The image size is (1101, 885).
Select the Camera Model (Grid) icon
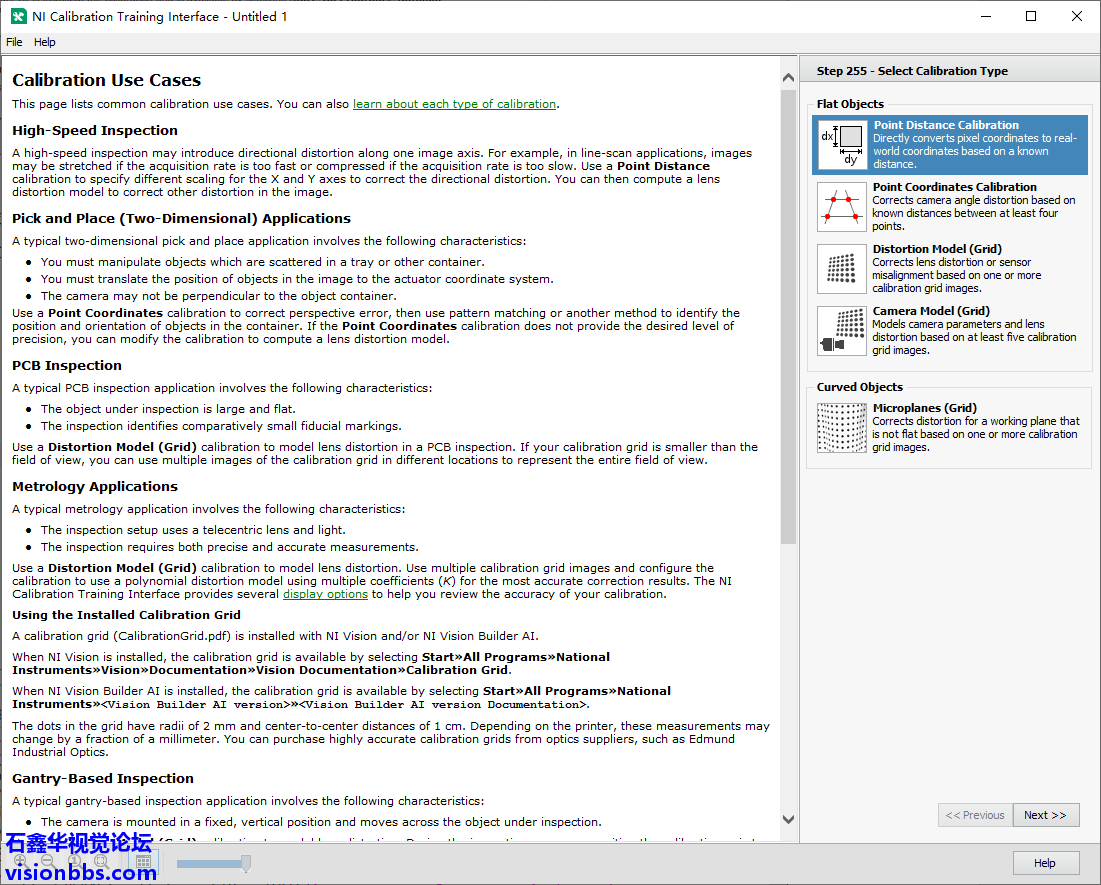click(842, 331)
